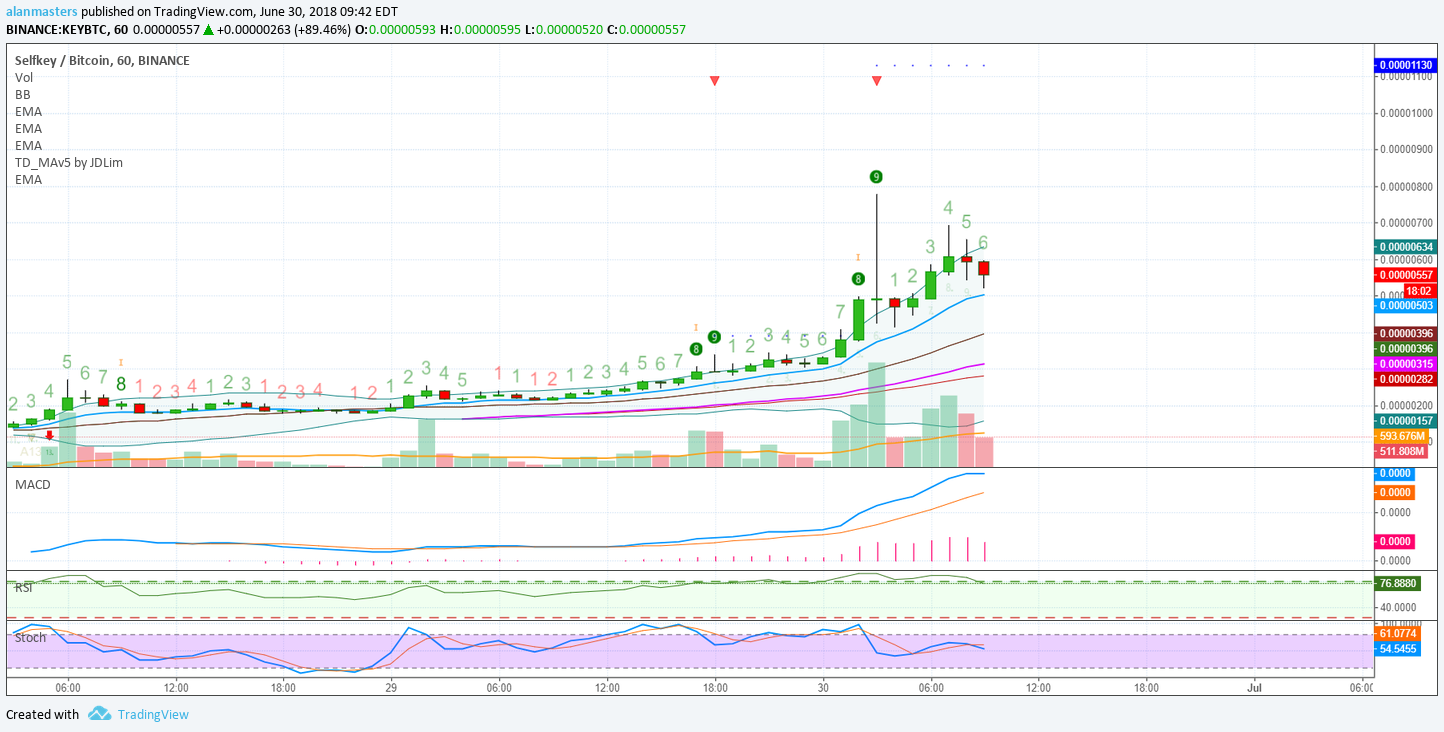
Task: Open the TradingView link in the footer
Action: pyautogui.click(x=153, y=714)
